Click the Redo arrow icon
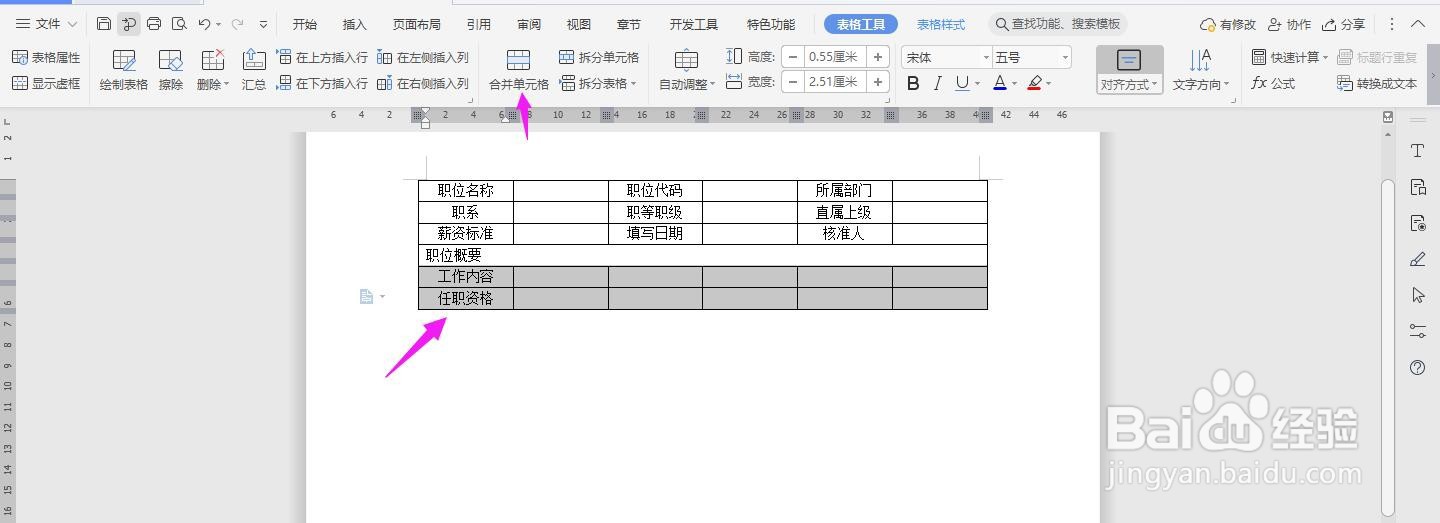 (237, 24)
